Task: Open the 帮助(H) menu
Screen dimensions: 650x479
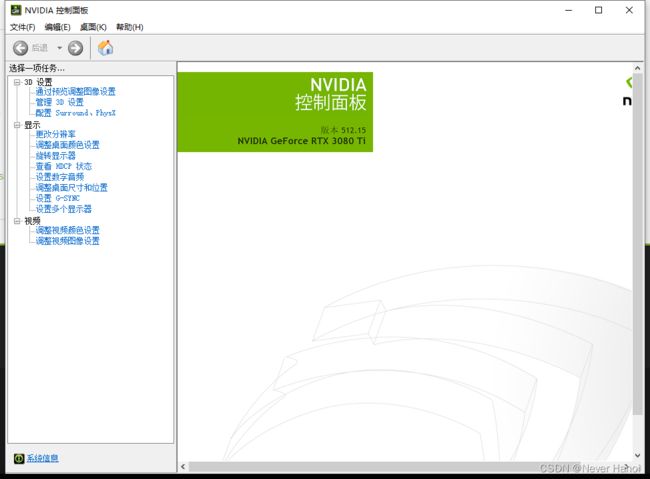Action: tap(130, 27)
